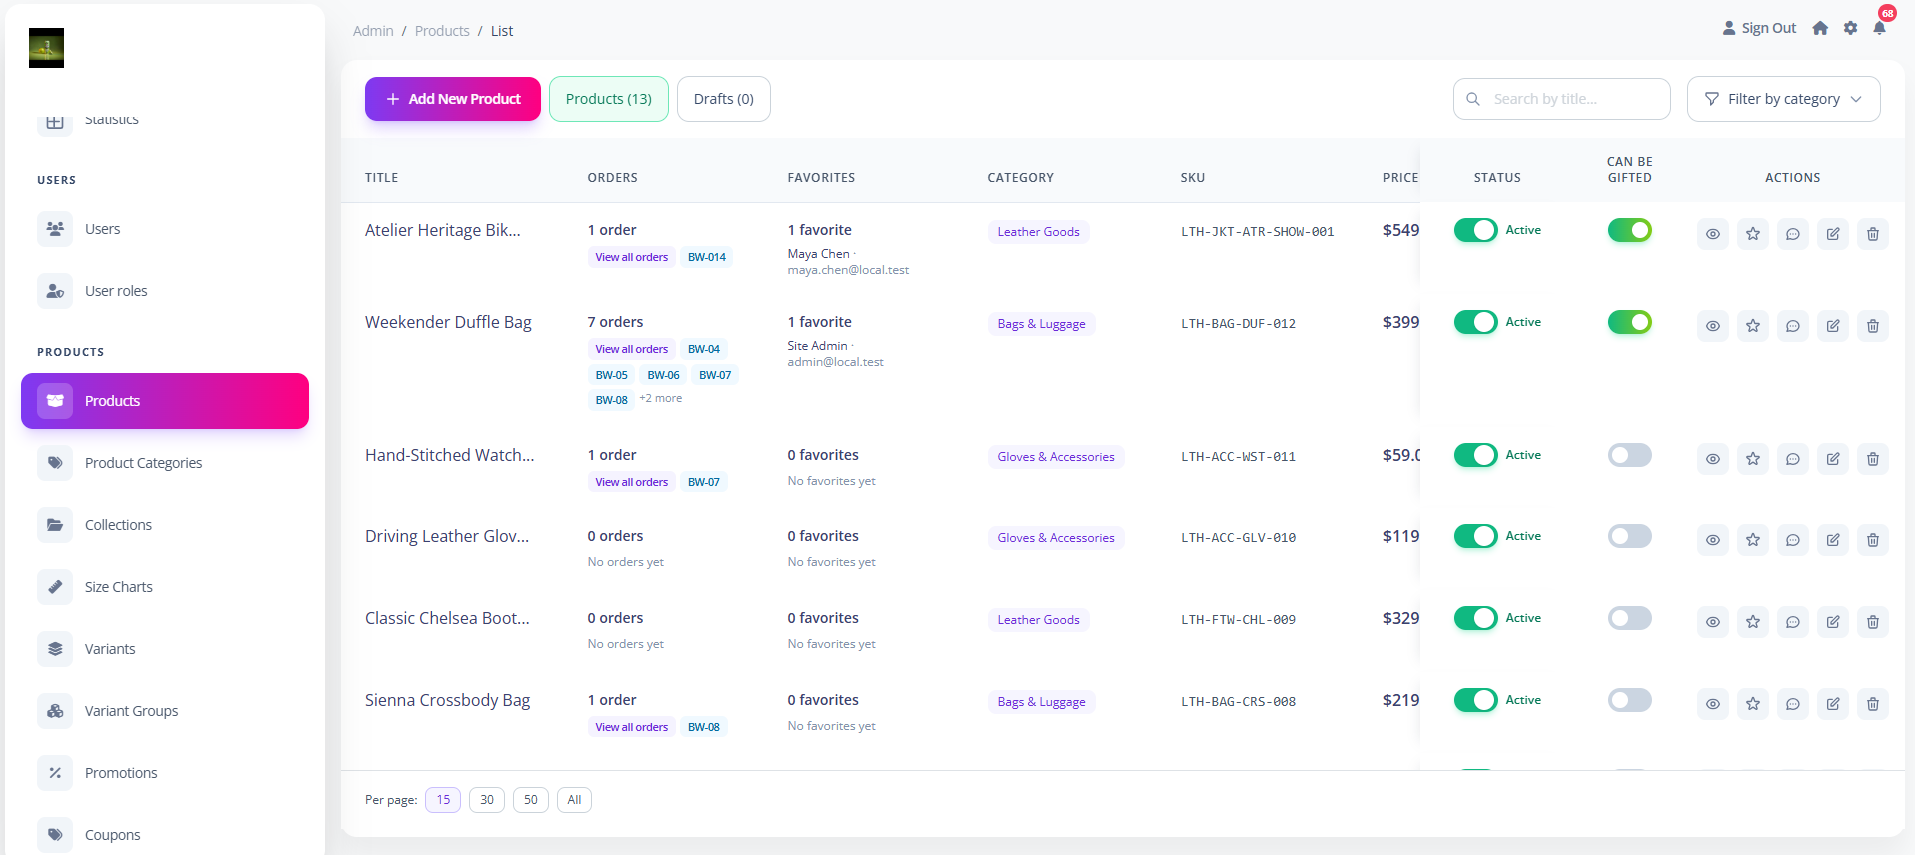Open View all orders for Sienna Crossbody Bag

tap(632, 727)
